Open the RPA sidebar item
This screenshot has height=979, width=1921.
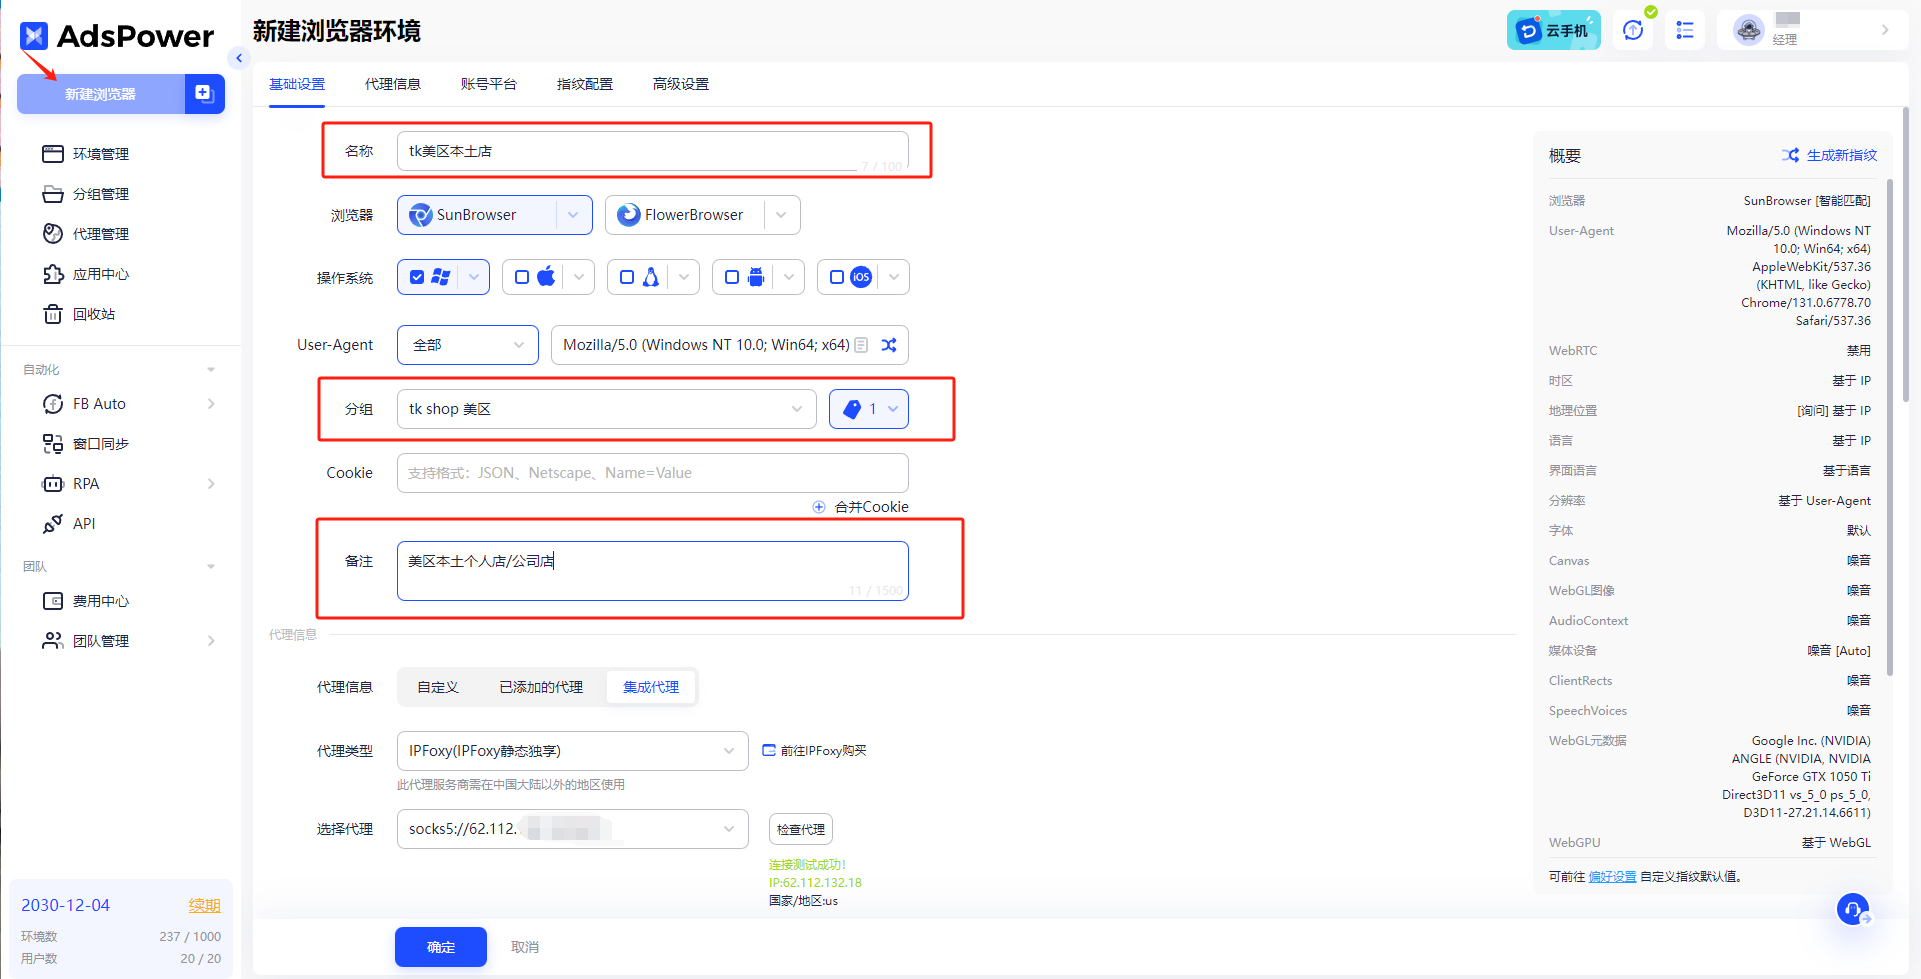coord(86,484)
